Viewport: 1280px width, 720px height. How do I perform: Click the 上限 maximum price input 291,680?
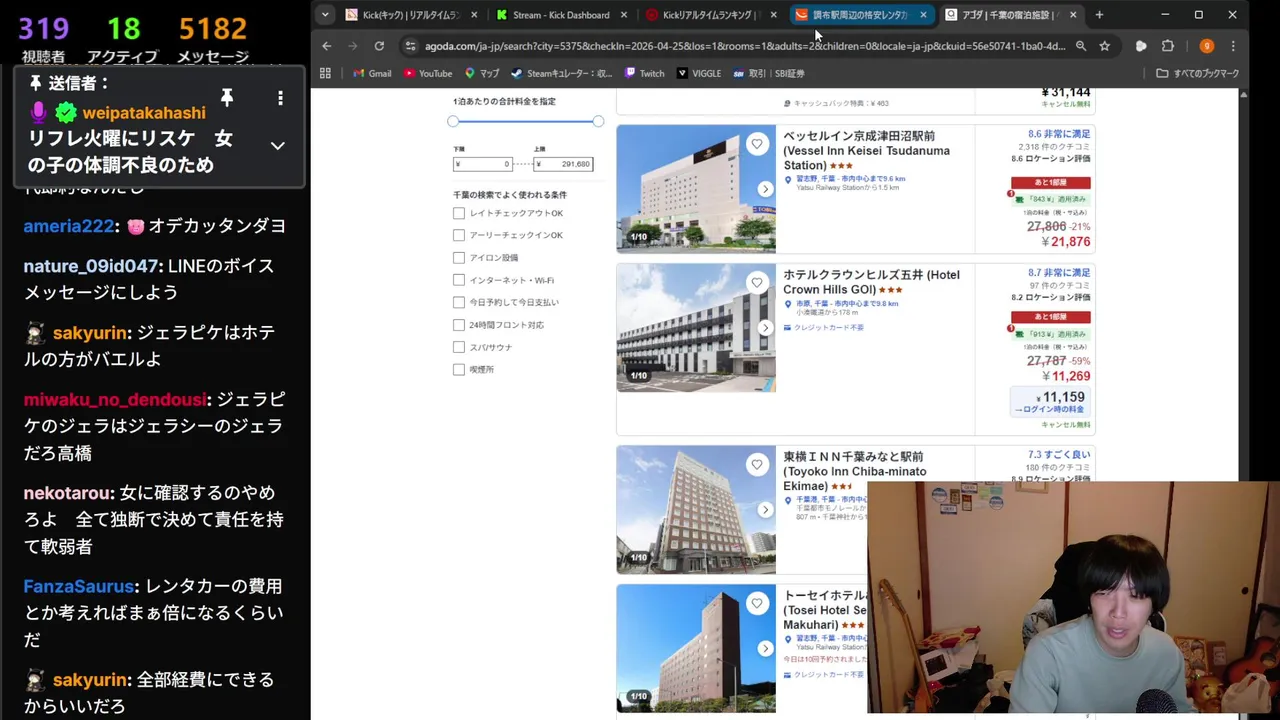pos(563,164)
